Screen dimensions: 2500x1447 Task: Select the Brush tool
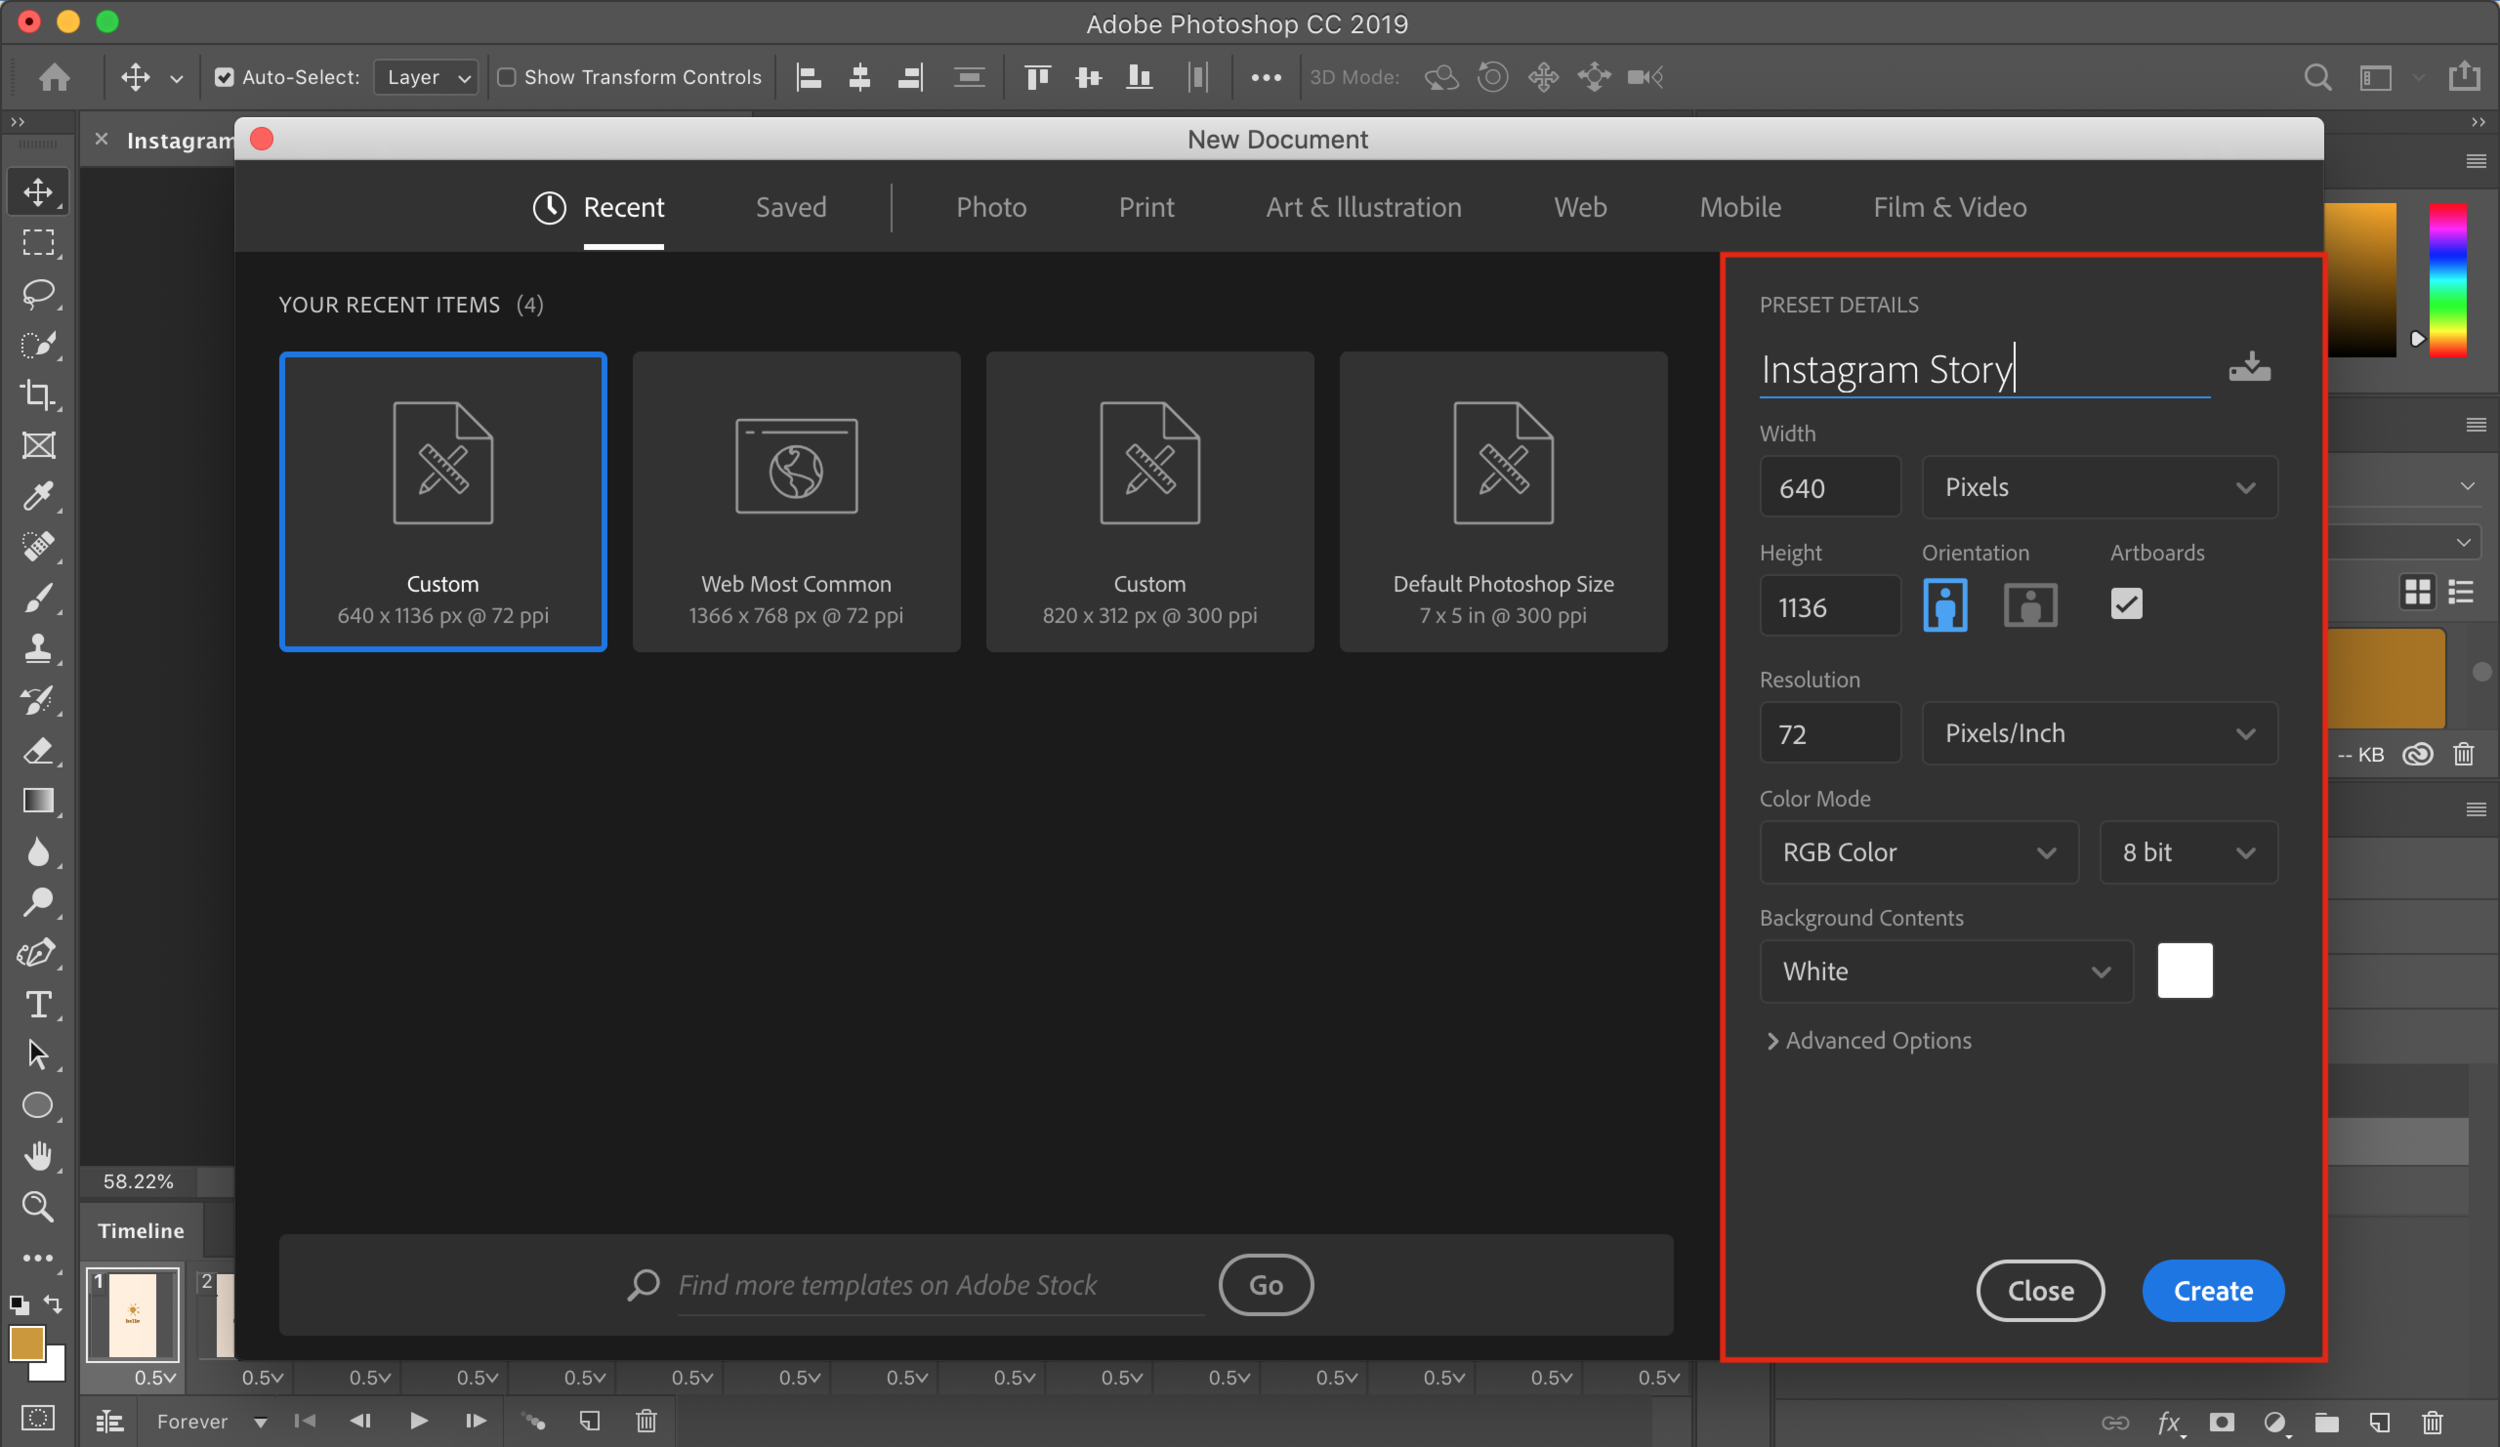[x=38, y=598]
